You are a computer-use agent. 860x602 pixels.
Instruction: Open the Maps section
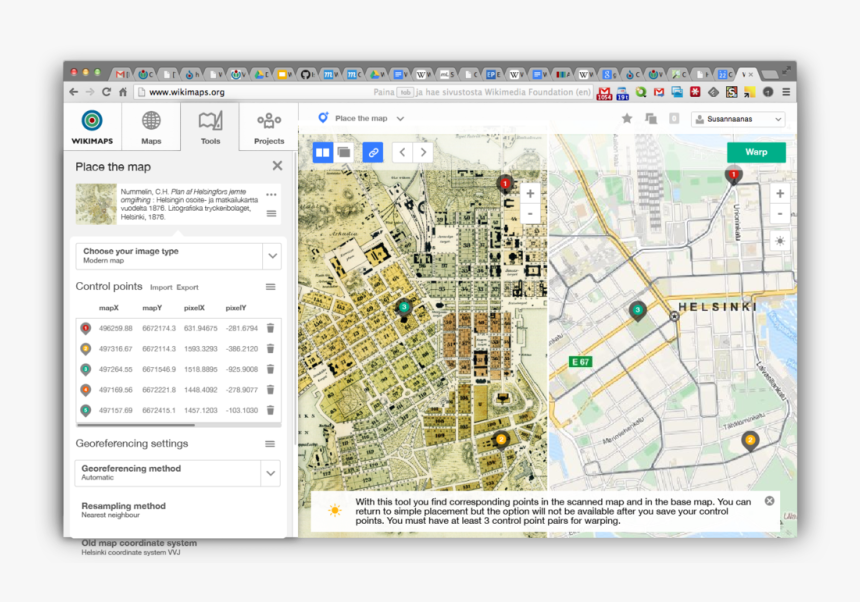click(151, 127)
